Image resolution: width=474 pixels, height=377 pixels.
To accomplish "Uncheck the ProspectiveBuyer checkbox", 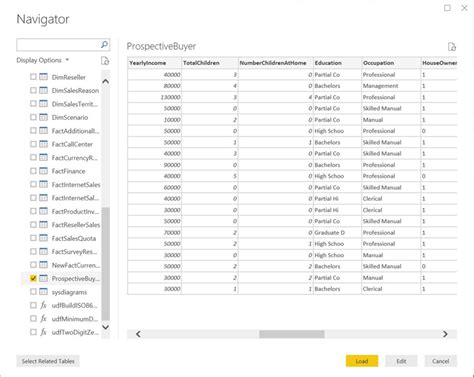I will (x=33, y=278).
